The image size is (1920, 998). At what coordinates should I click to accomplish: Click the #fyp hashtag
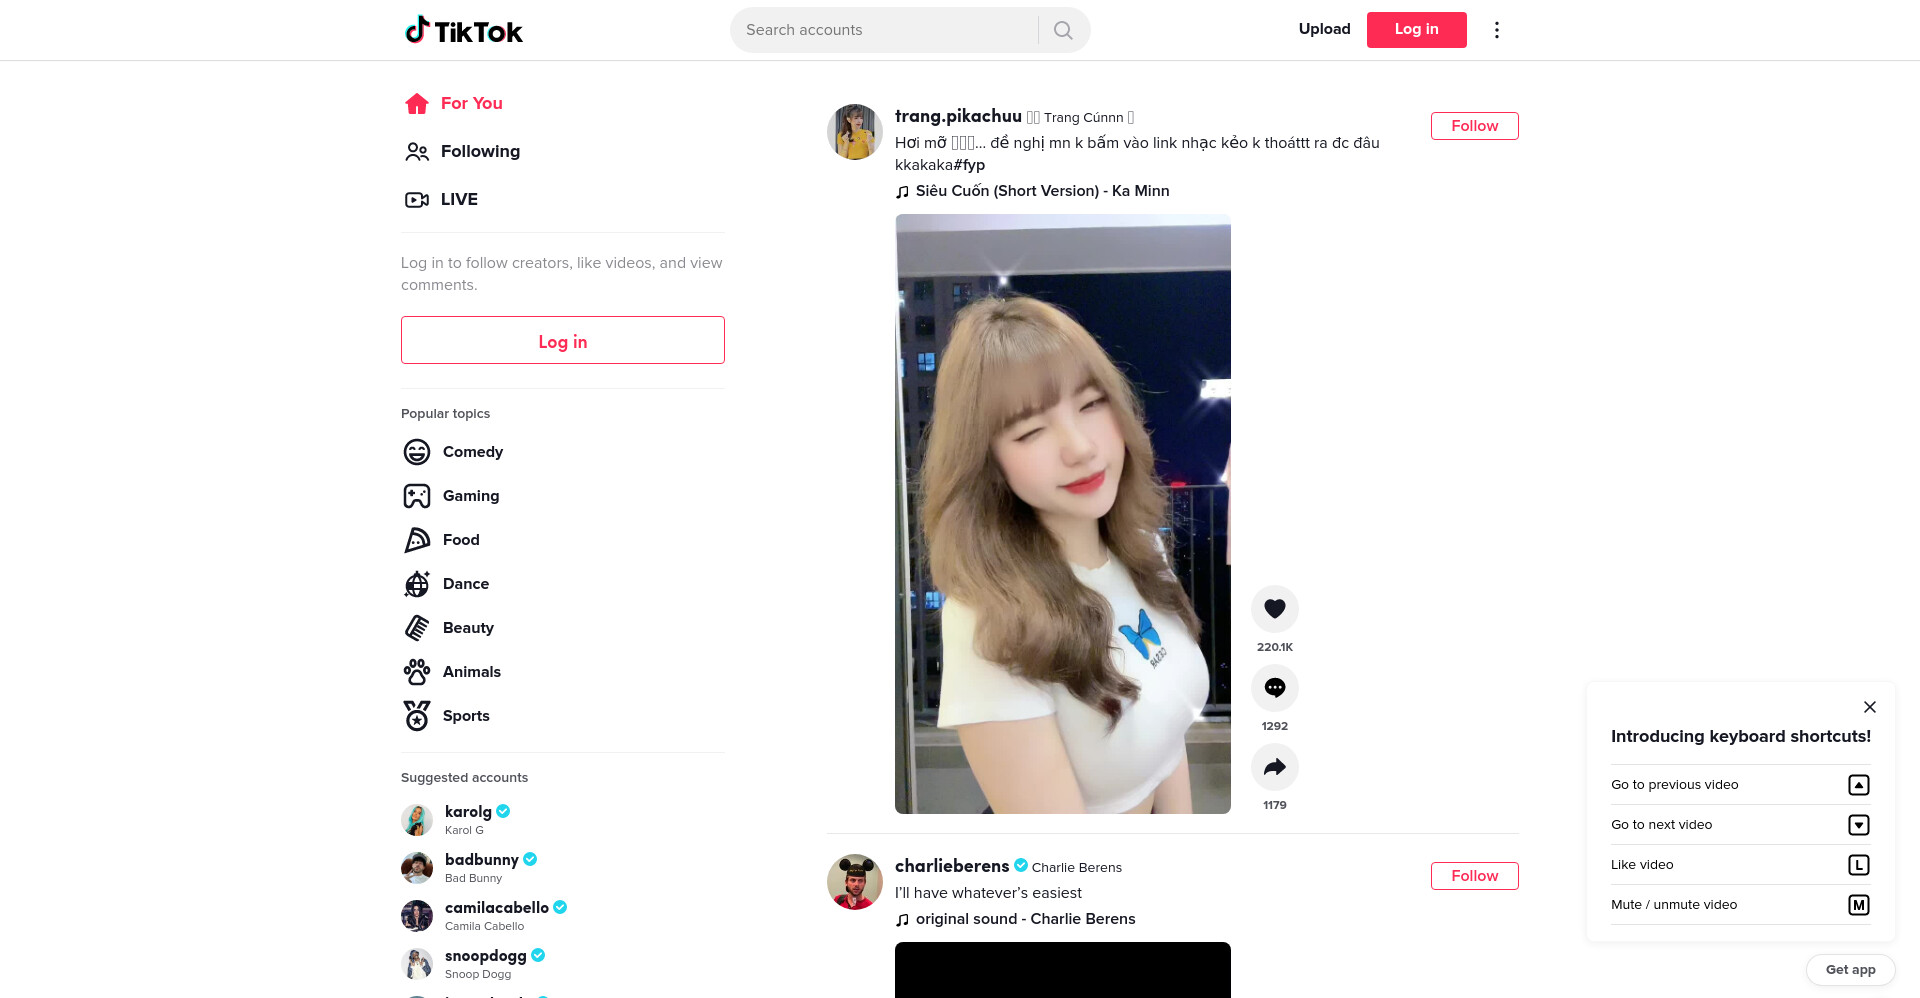(x=969, y=165)
